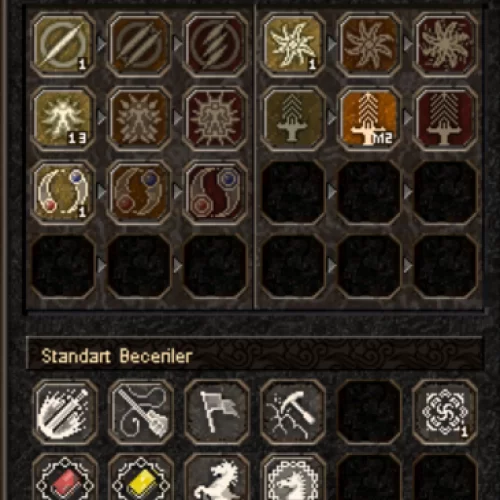Select the brown crescent orbs master skill
The image size is (500, 500).
(139, 192)
